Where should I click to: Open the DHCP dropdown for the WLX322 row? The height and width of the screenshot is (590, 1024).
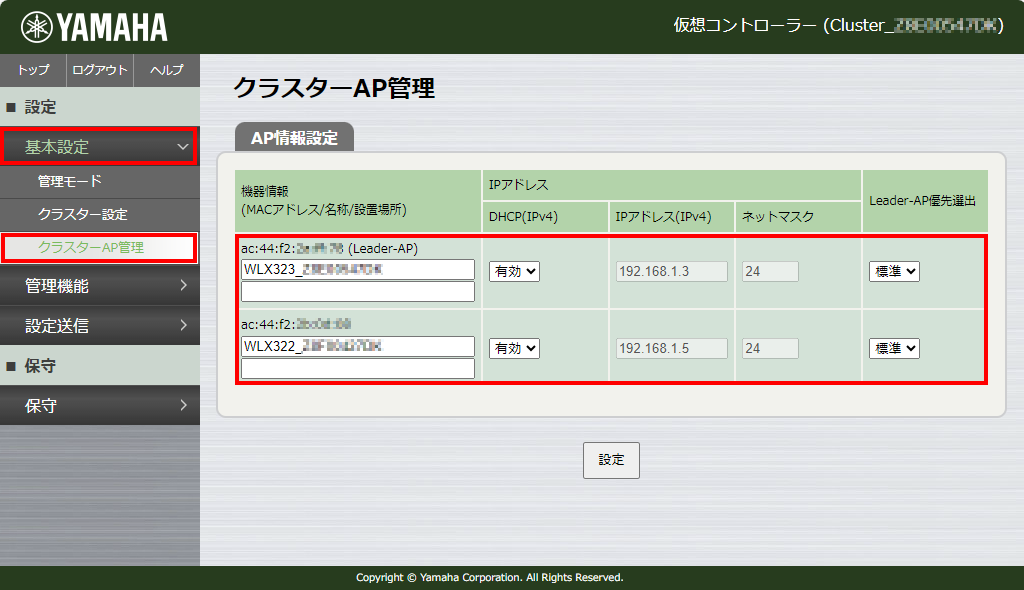point(513,348)
